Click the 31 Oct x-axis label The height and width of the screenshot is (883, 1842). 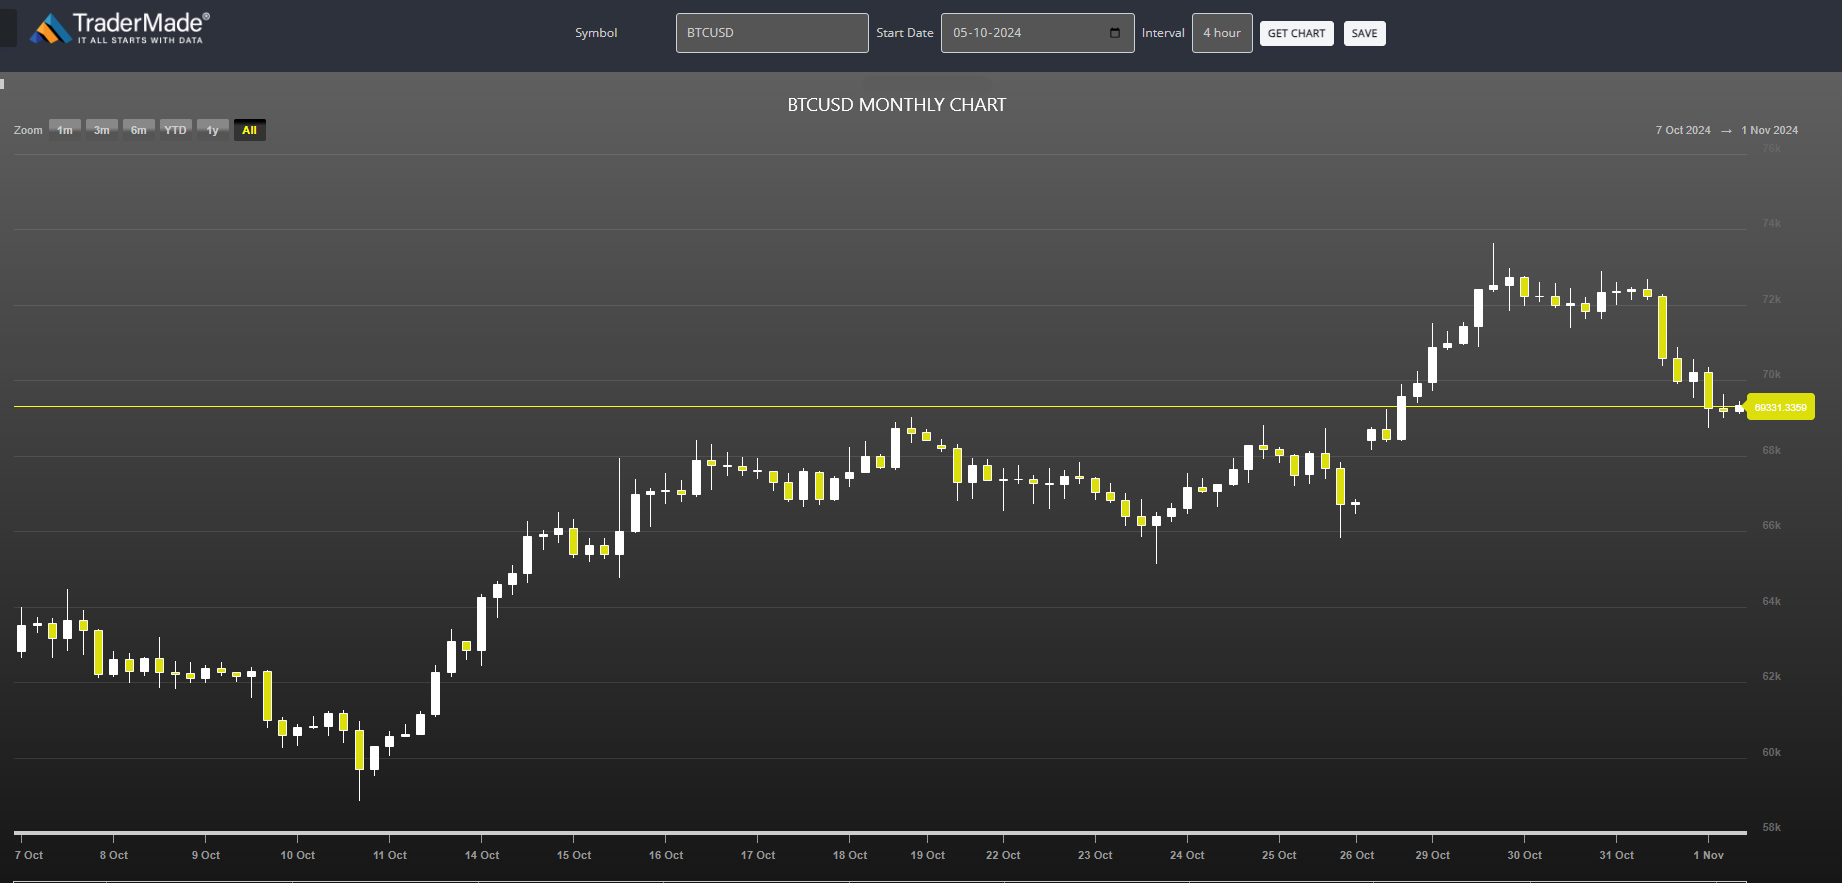pyautogui.click(x=1616, y=855)
